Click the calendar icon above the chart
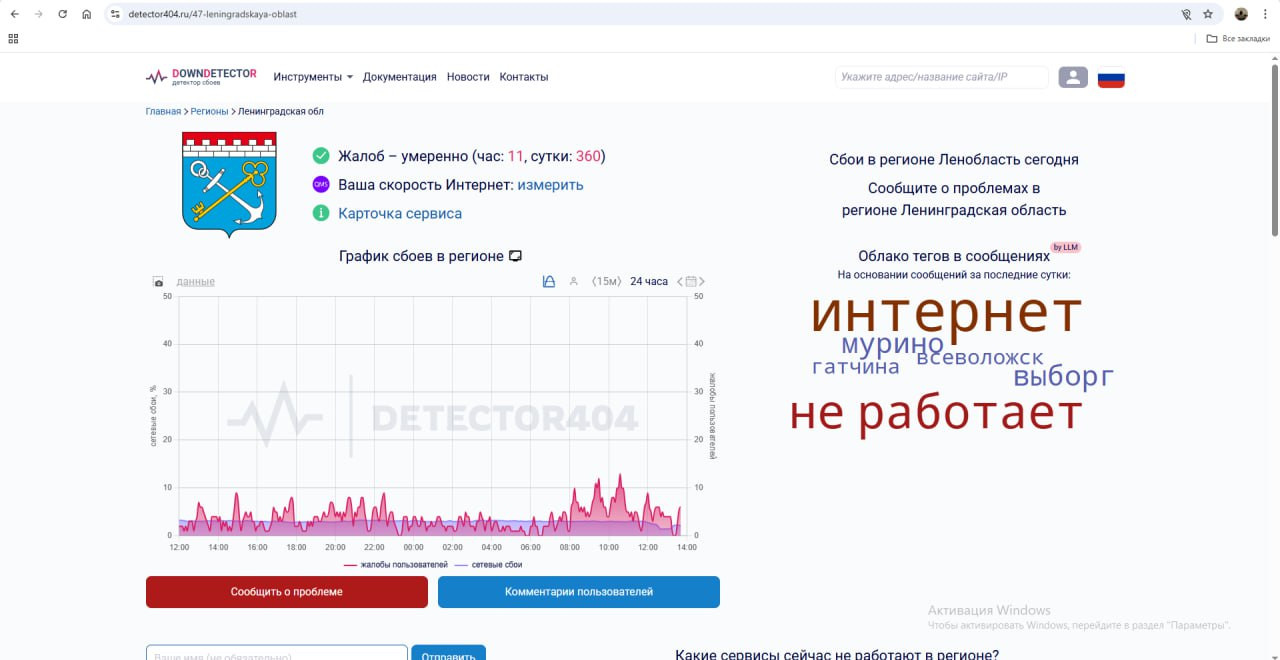 pos(691,282)
